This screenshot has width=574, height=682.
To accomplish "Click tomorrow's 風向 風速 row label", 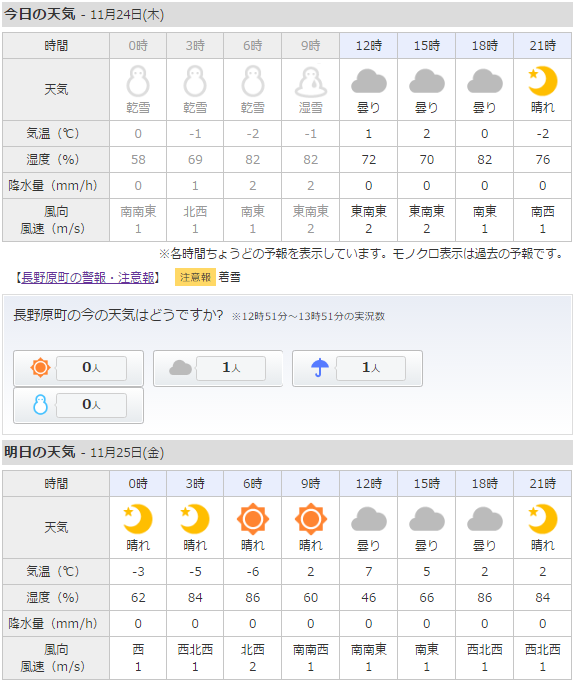I will pos(56,658).
